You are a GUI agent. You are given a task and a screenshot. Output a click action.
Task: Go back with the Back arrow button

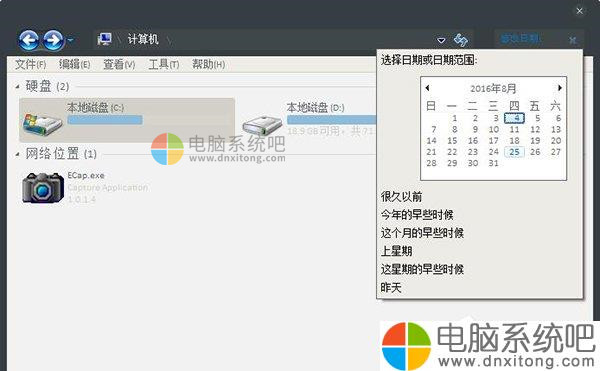tap(29, 40)
